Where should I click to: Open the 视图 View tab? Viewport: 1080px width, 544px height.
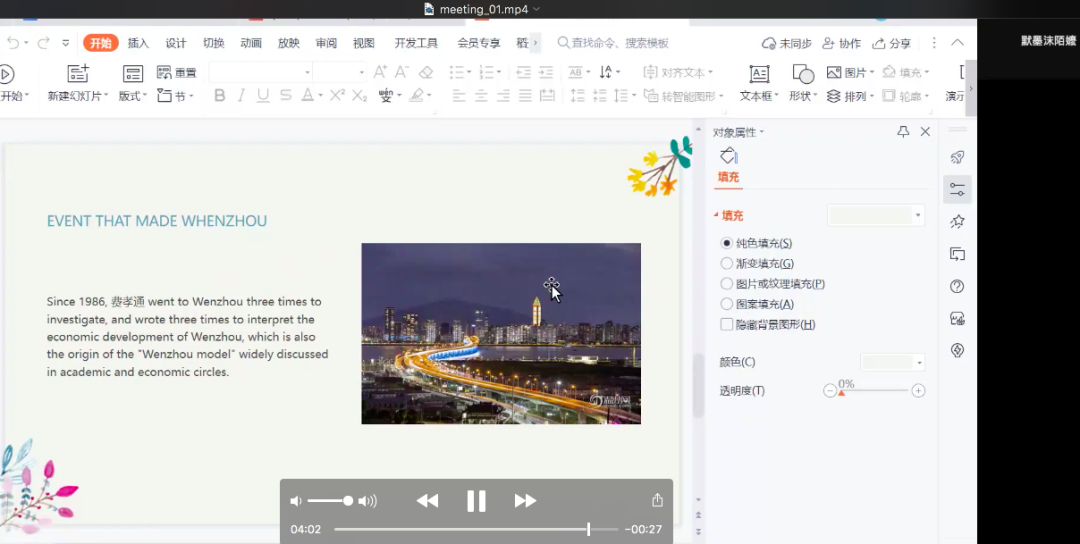coord(364,43)
